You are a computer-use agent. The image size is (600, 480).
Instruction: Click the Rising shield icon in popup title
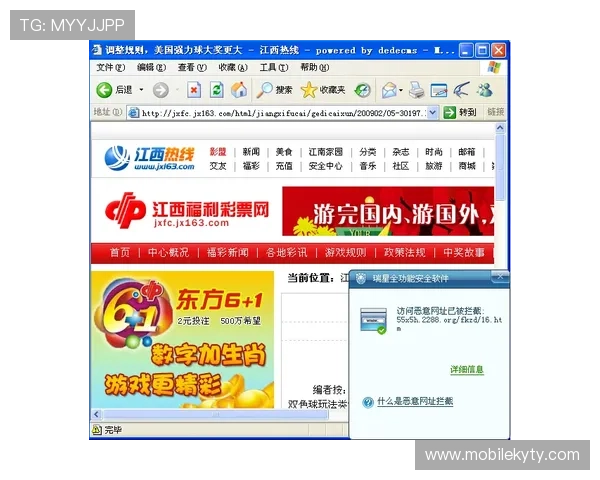(x=360, y=278)
